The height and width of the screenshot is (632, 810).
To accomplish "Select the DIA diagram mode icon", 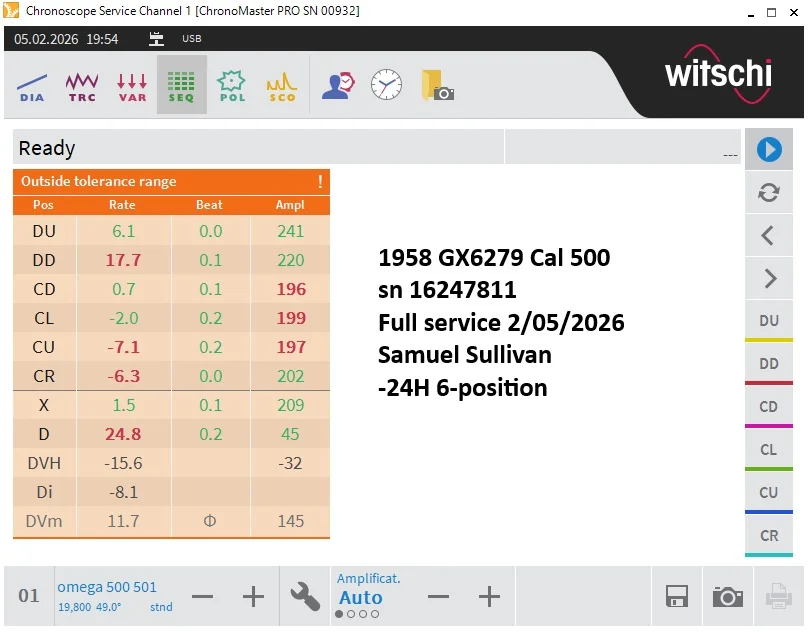I will point(32,85).
